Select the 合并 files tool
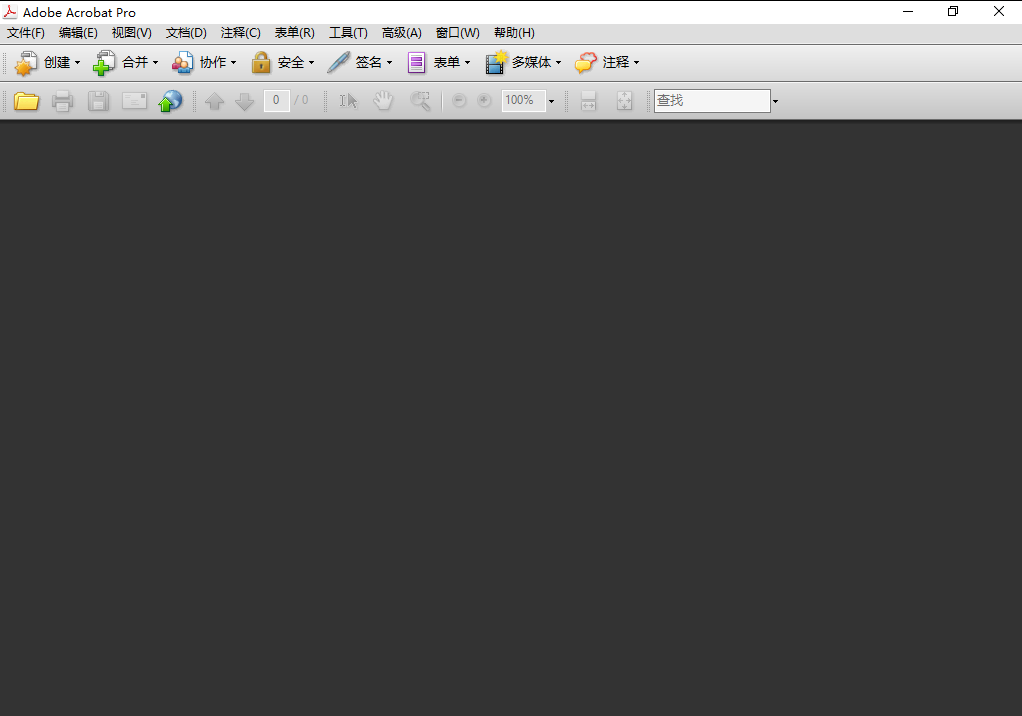Image resolution: width=1022 pixels, height=716 pixels. click(x=133, y=62)
